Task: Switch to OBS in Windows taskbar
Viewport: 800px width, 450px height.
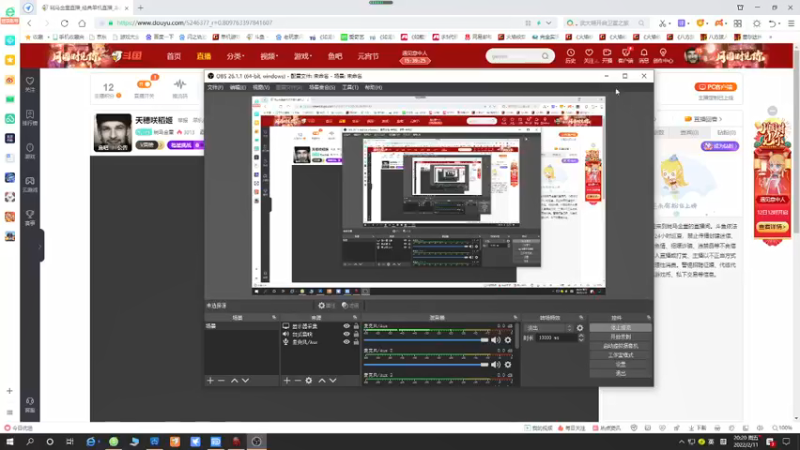Action: [257, 442]
